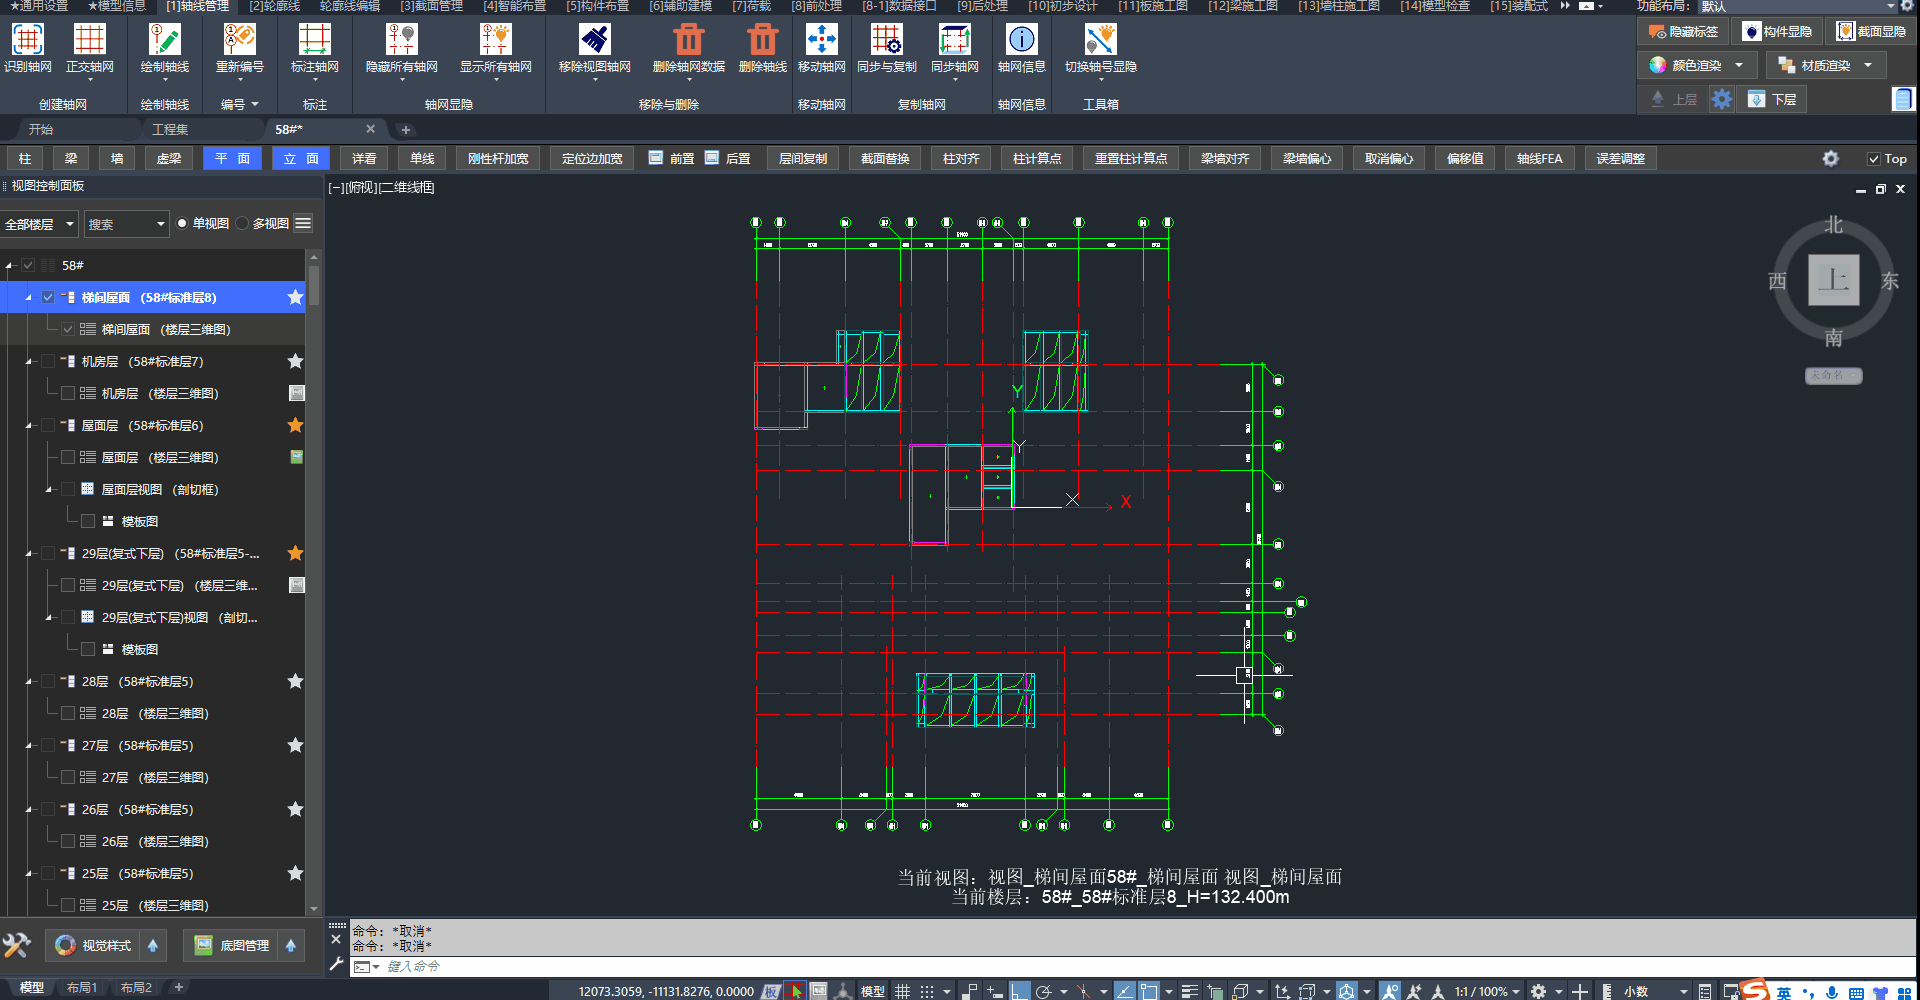The height and width of the screenshot is (1000, 1920).
Task: Uncheck the Top checkbox
Action: 1873,159
